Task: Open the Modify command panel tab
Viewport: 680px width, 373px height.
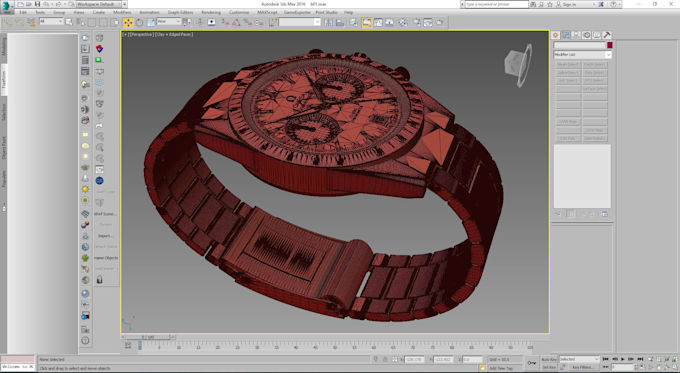Action: [566, 35]
